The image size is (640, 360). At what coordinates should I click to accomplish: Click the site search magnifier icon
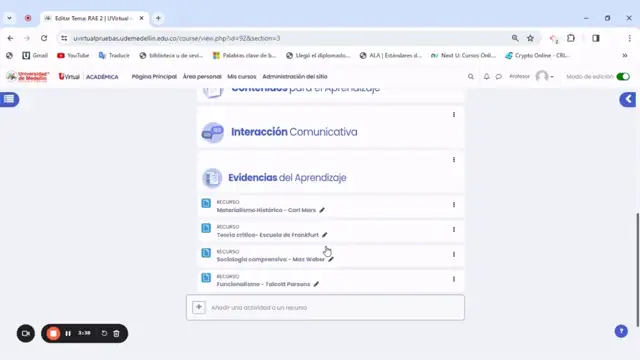tap(471, 77)
